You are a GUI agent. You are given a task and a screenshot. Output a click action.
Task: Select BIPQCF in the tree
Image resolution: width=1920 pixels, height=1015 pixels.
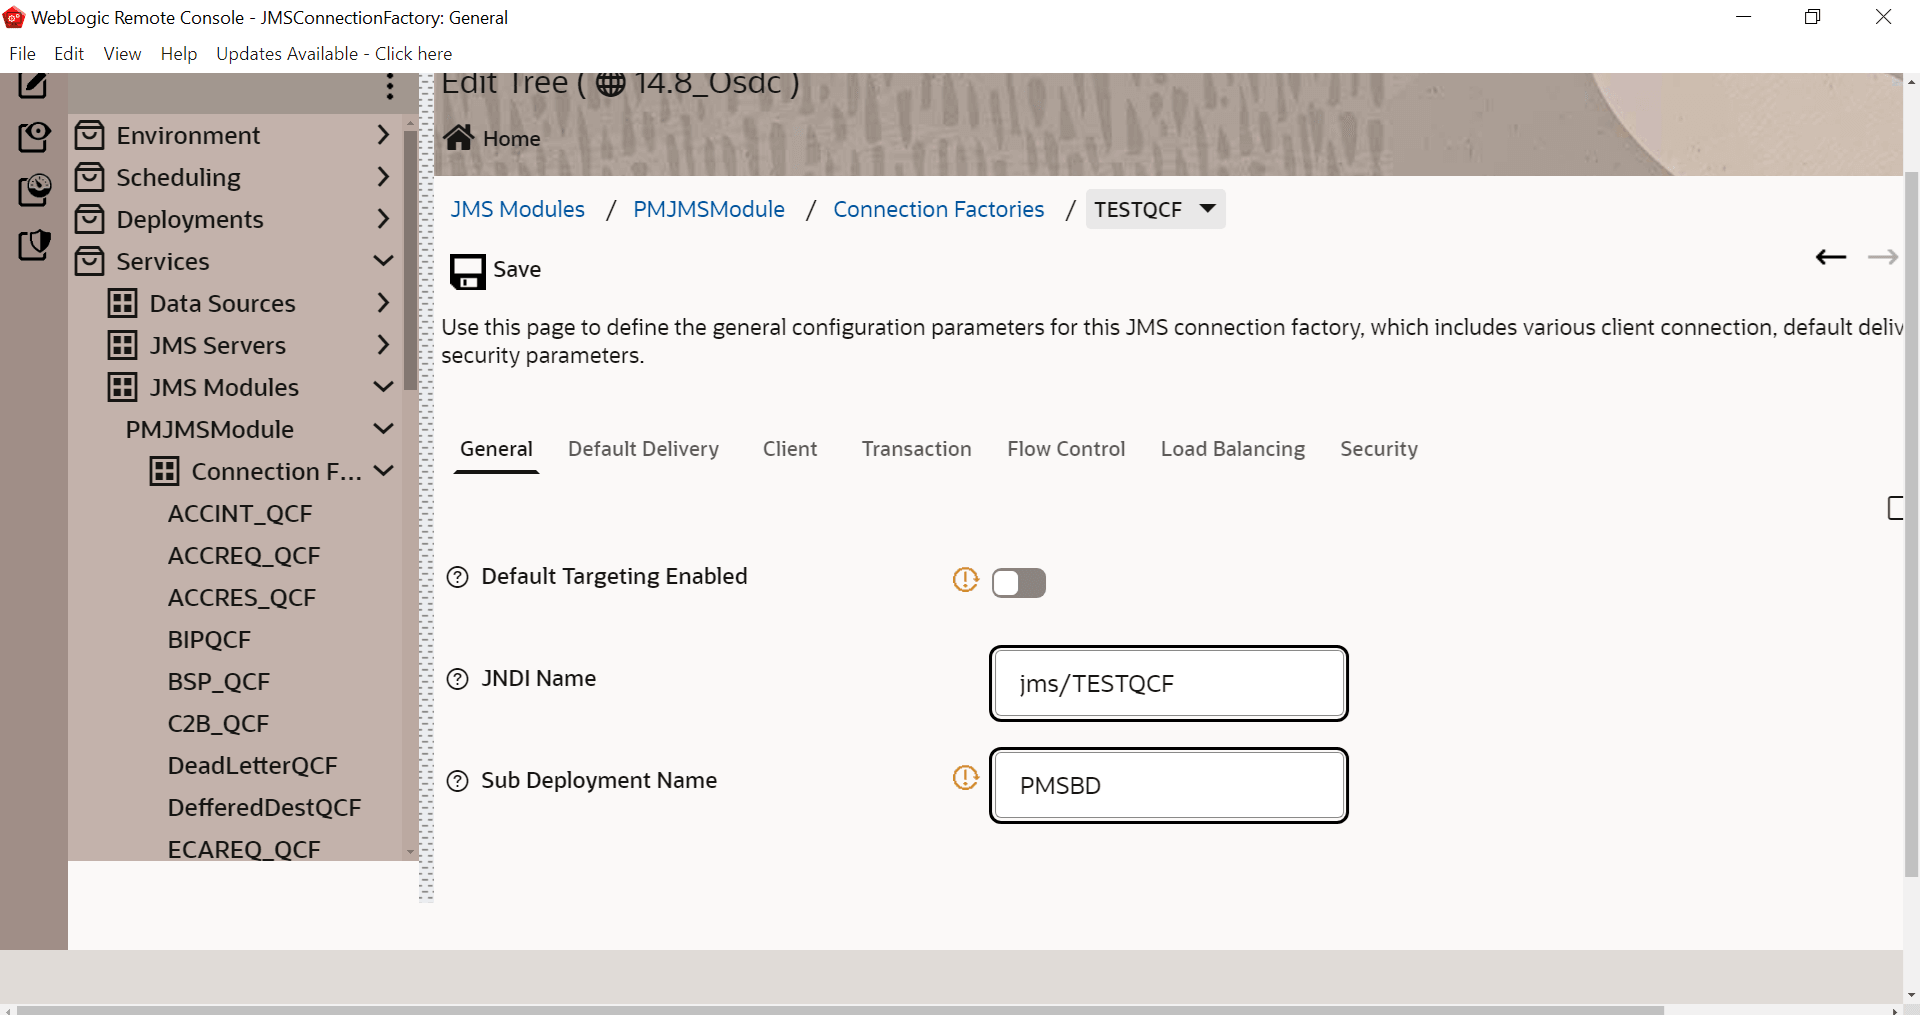click(209, 639)
